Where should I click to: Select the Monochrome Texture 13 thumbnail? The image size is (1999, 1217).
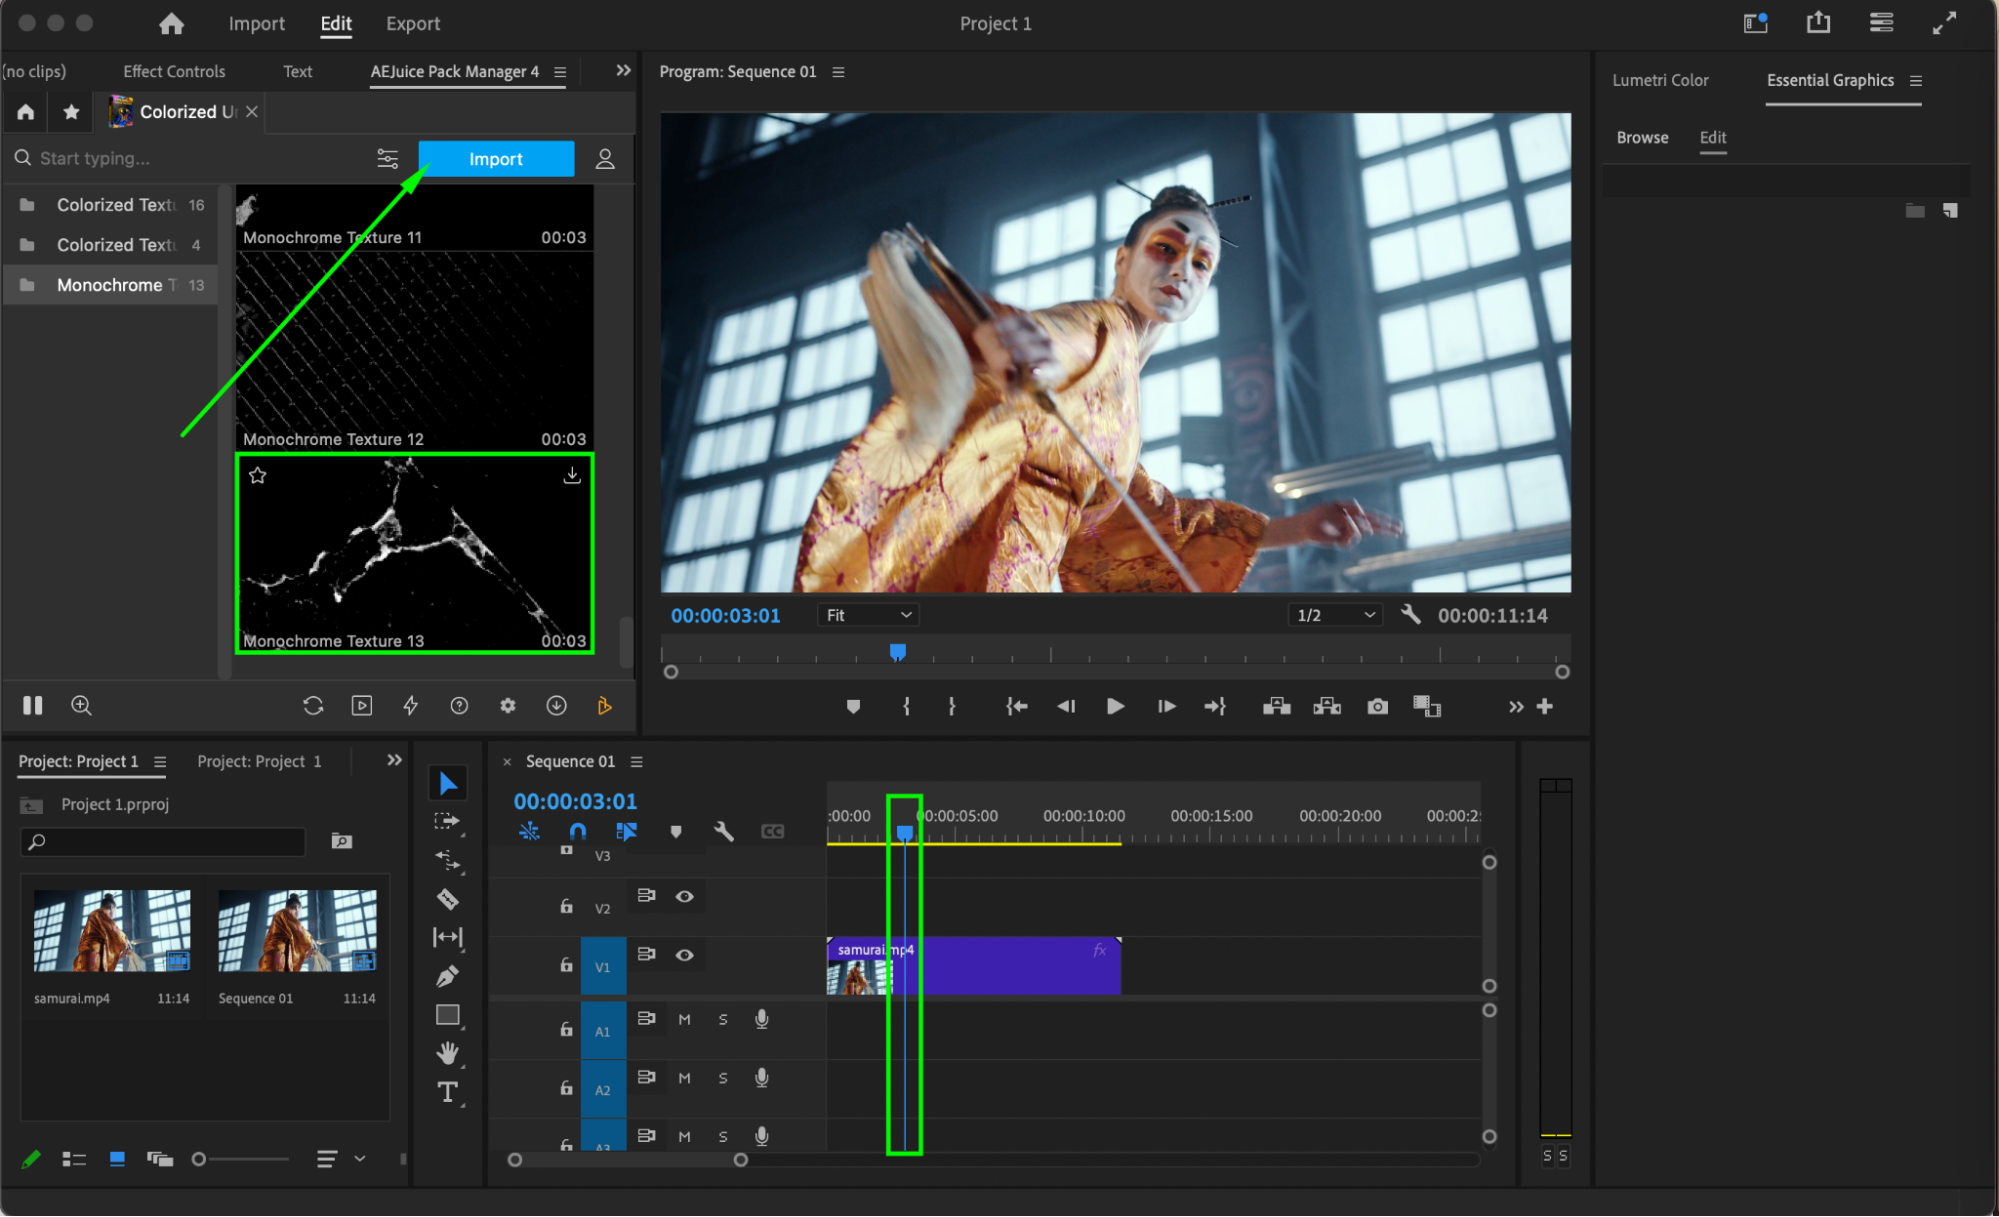click(x=415, y=553)
